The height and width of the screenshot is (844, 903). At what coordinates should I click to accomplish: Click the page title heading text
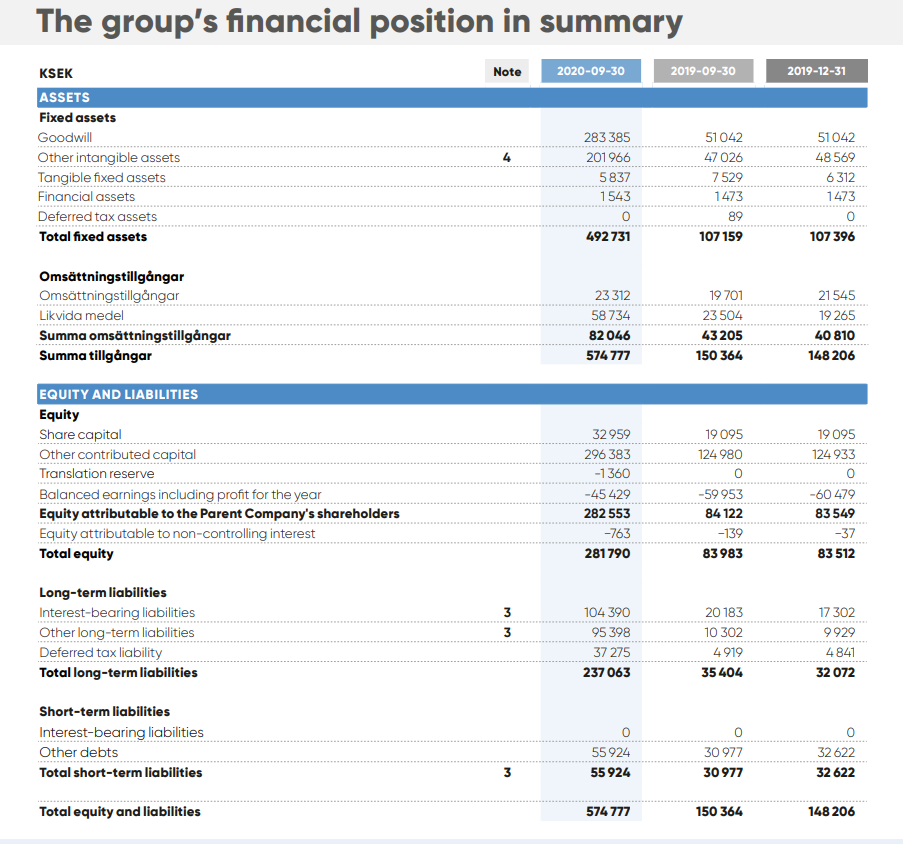359,22
